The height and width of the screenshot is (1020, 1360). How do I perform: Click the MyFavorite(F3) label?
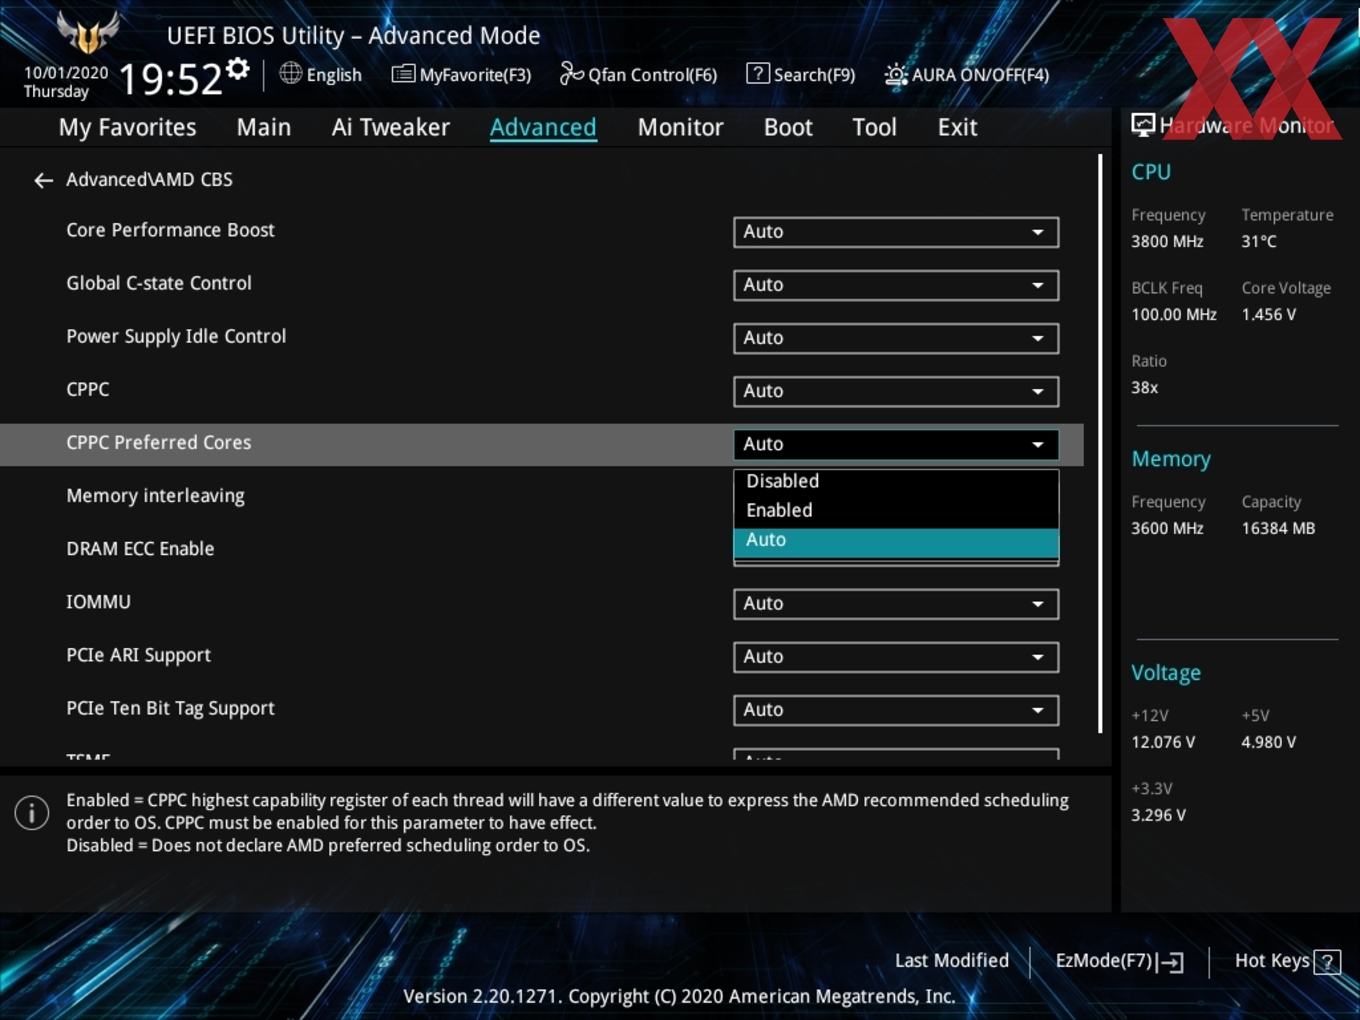[x=475, y=75]
